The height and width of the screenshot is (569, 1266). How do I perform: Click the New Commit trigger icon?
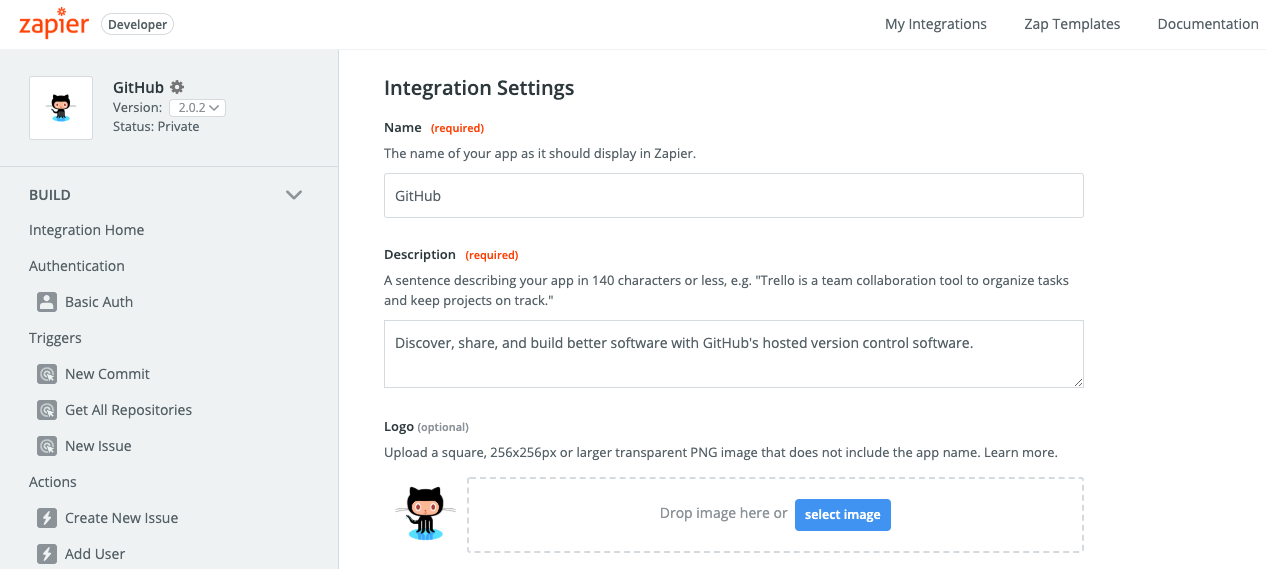tap(47, 374)
